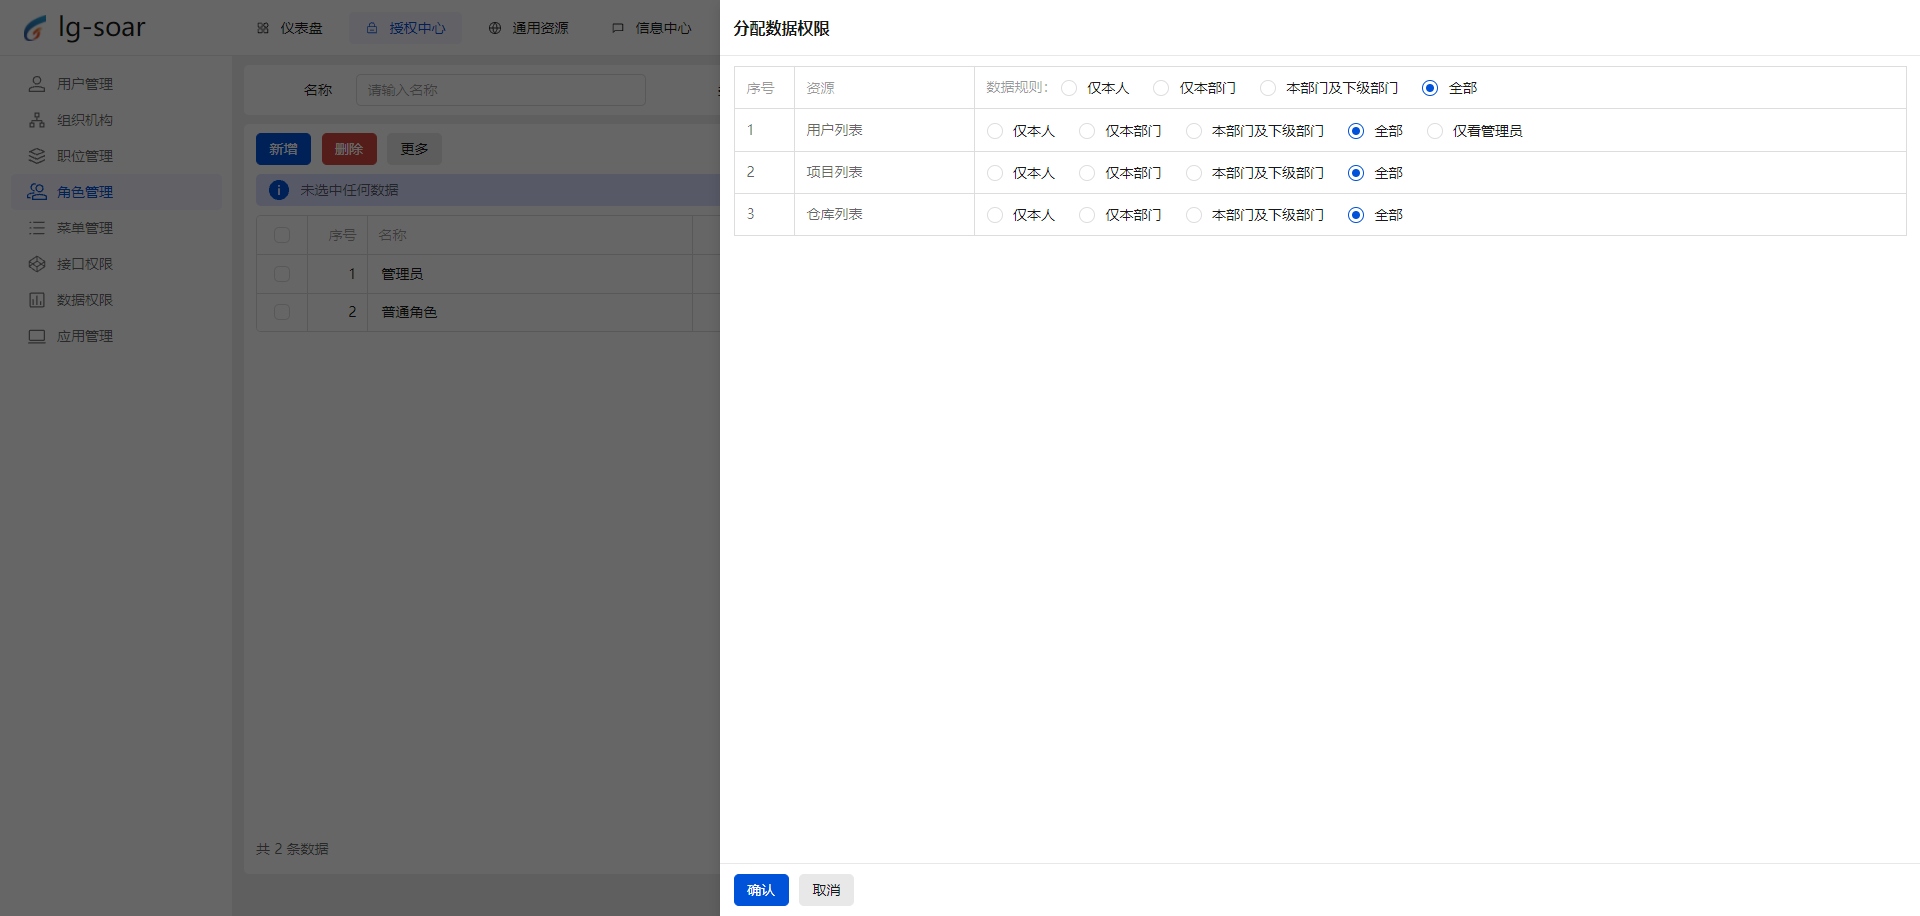1920x916 pixels.
Task: Select 仅本人 in the 数据规则 header row
Action: pos(1069,88)
